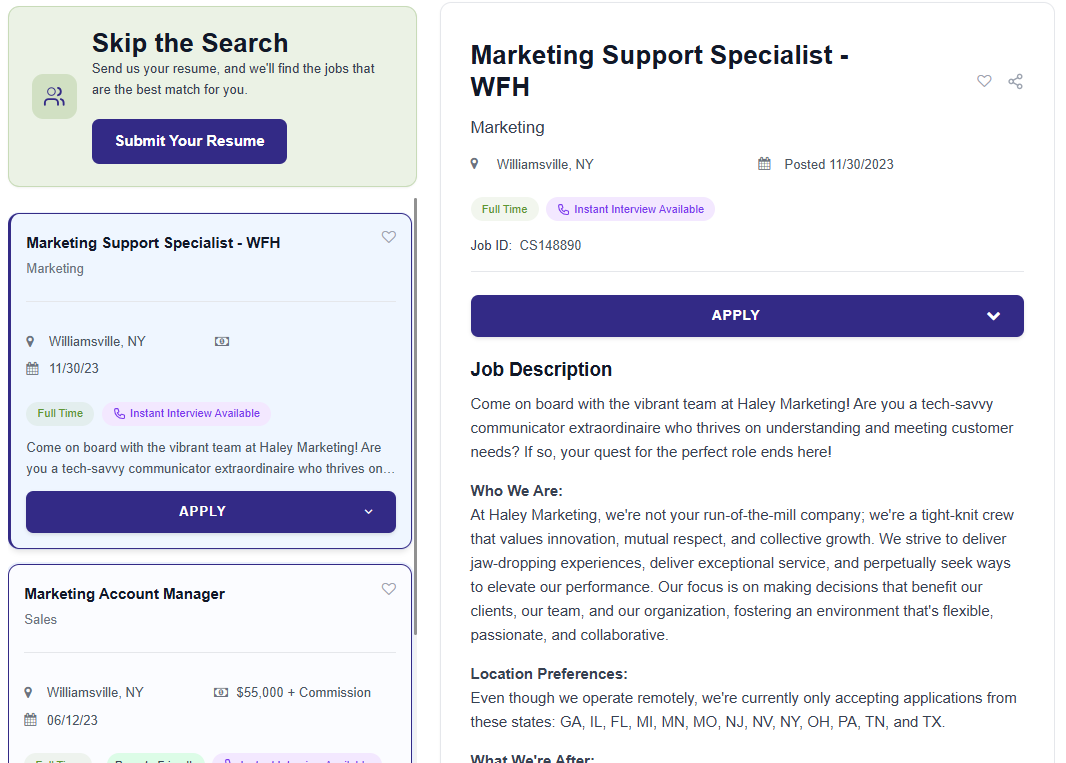Click the Full Time tag in job details
Image resolution: width=1066 pixels, height=763 pixels.
pos(504,210)
